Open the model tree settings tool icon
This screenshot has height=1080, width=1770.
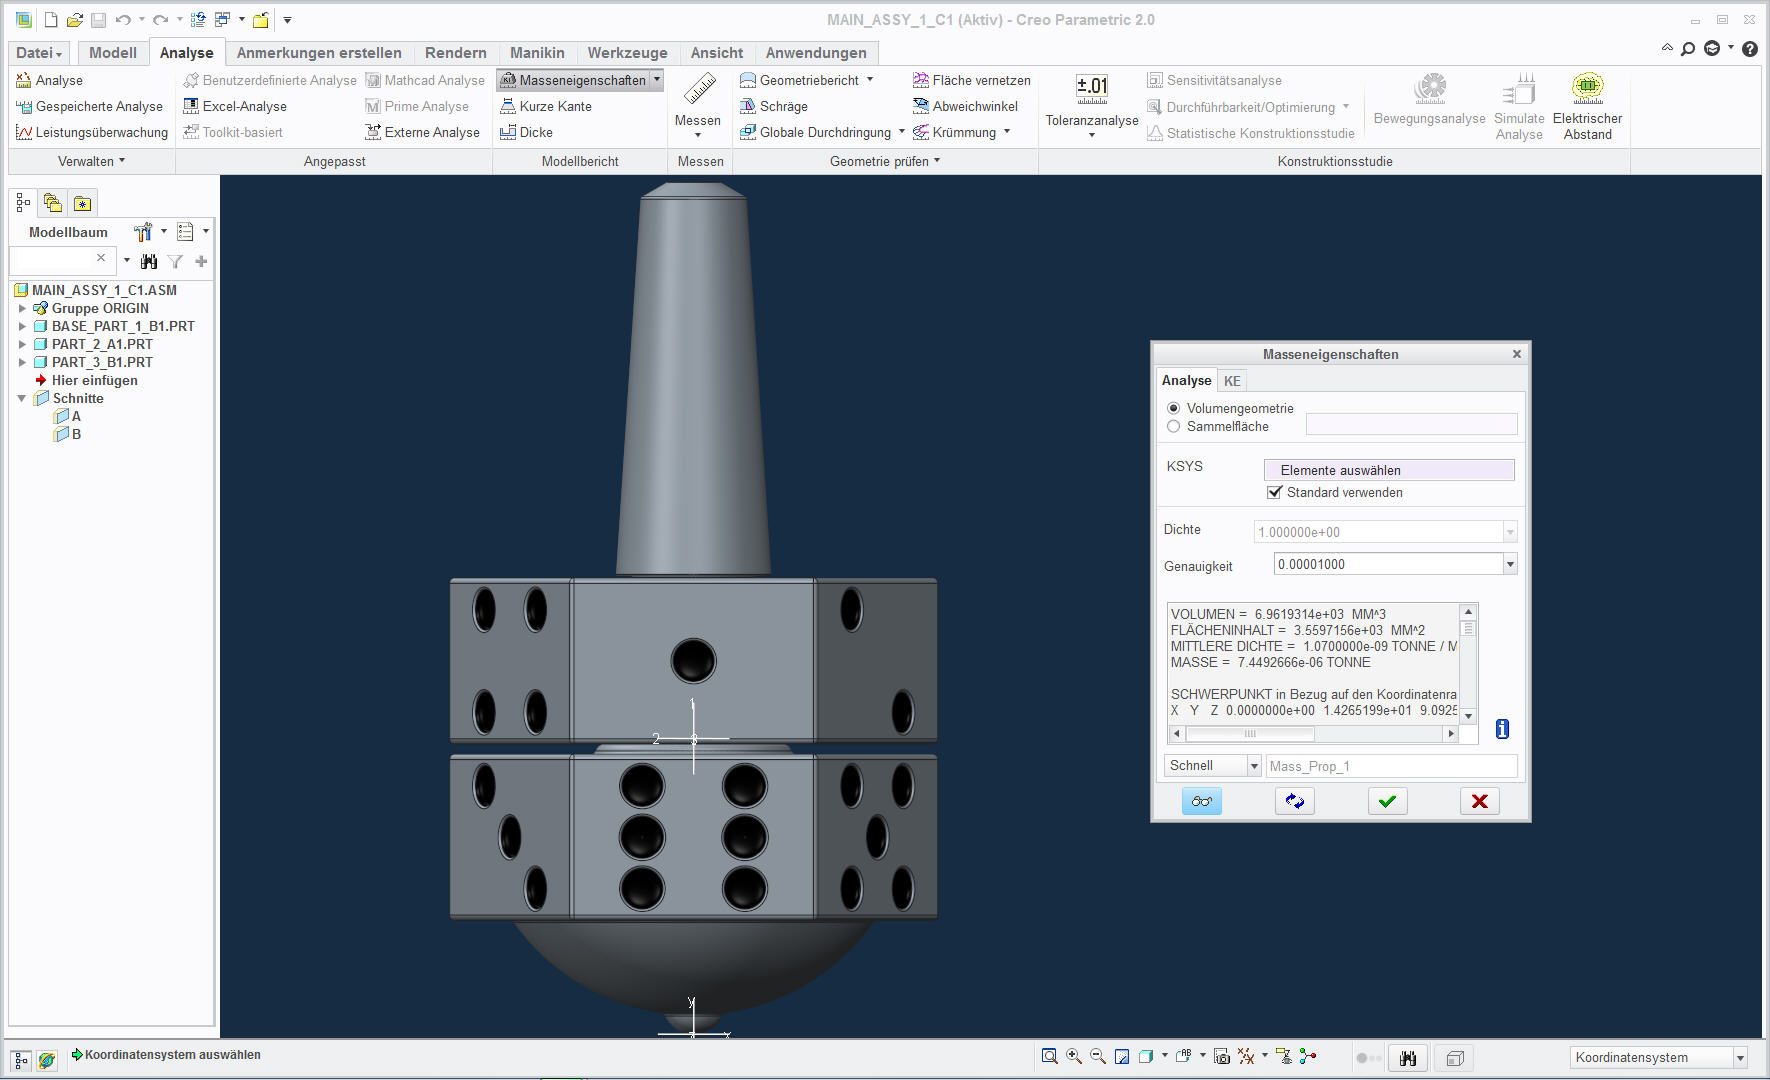143,232
